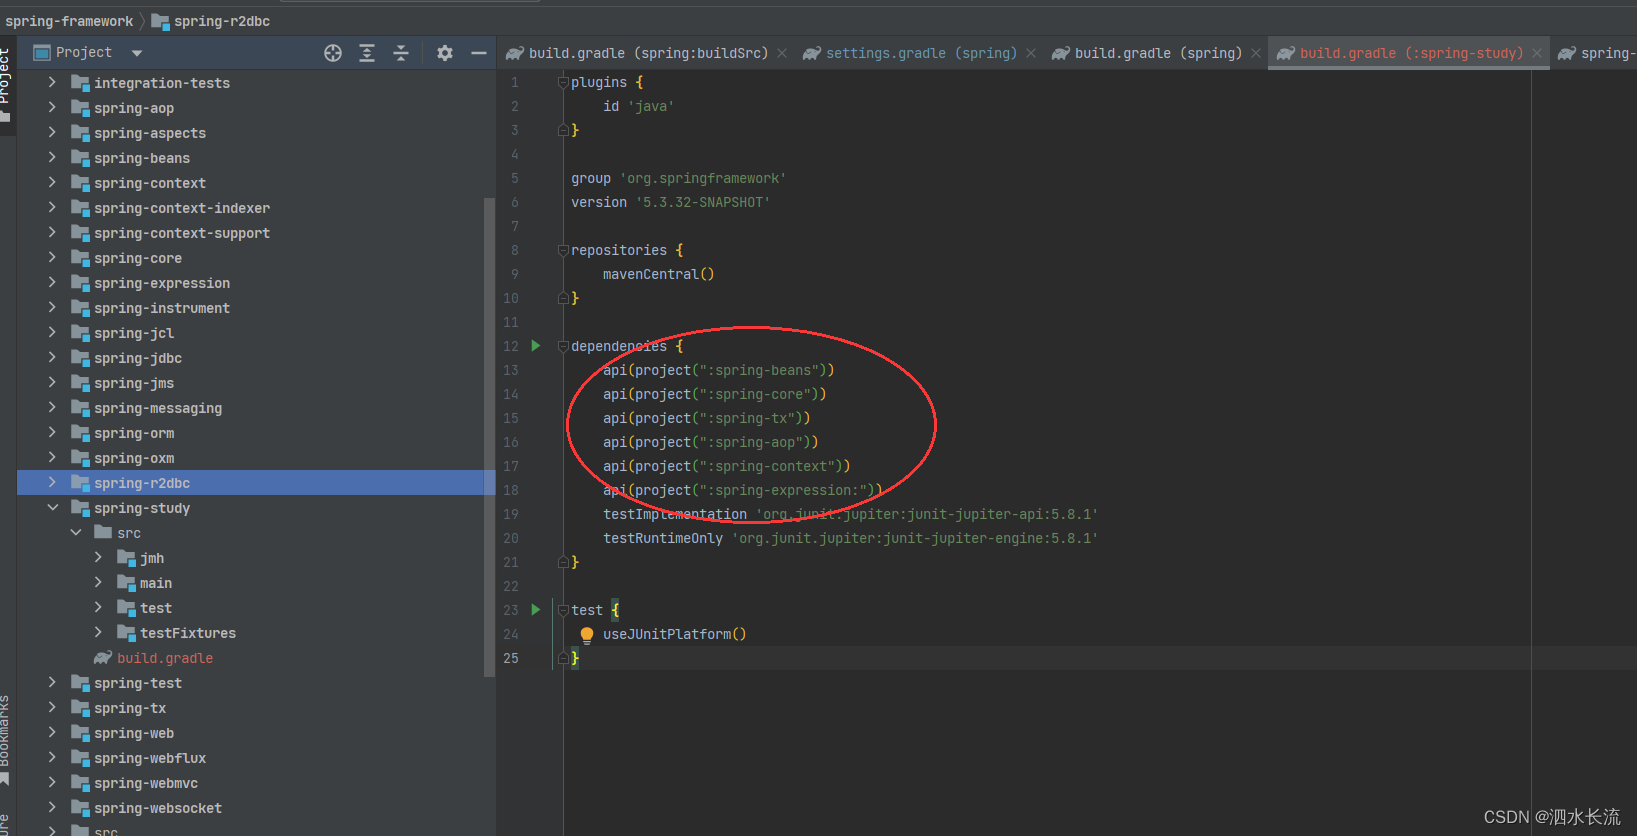Click the testRuntimeOnly junit-jupiter-engine line
The image size is (1637, 836).
[x=850, y=538]
